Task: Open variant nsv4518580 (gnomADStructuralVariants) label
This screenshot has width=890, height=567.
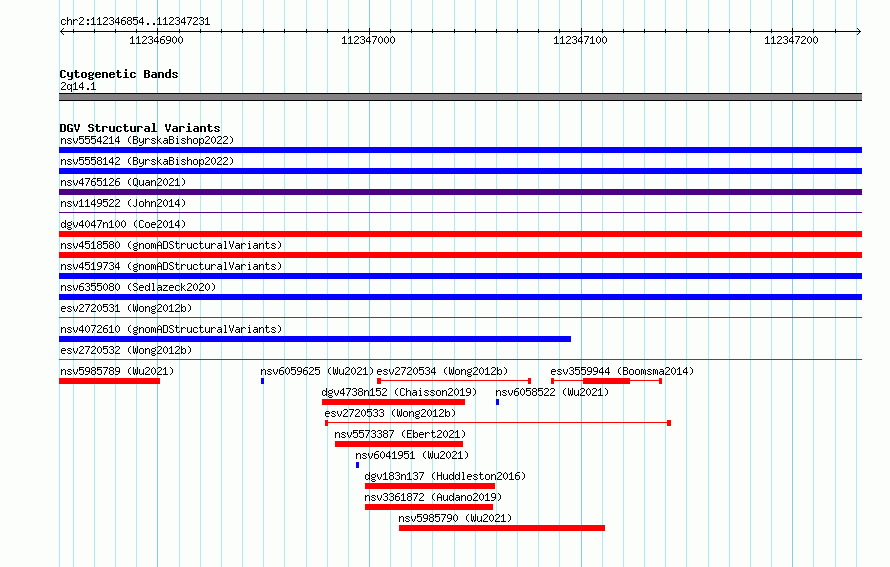Action: pyautogui.click(x=171, y=245)
